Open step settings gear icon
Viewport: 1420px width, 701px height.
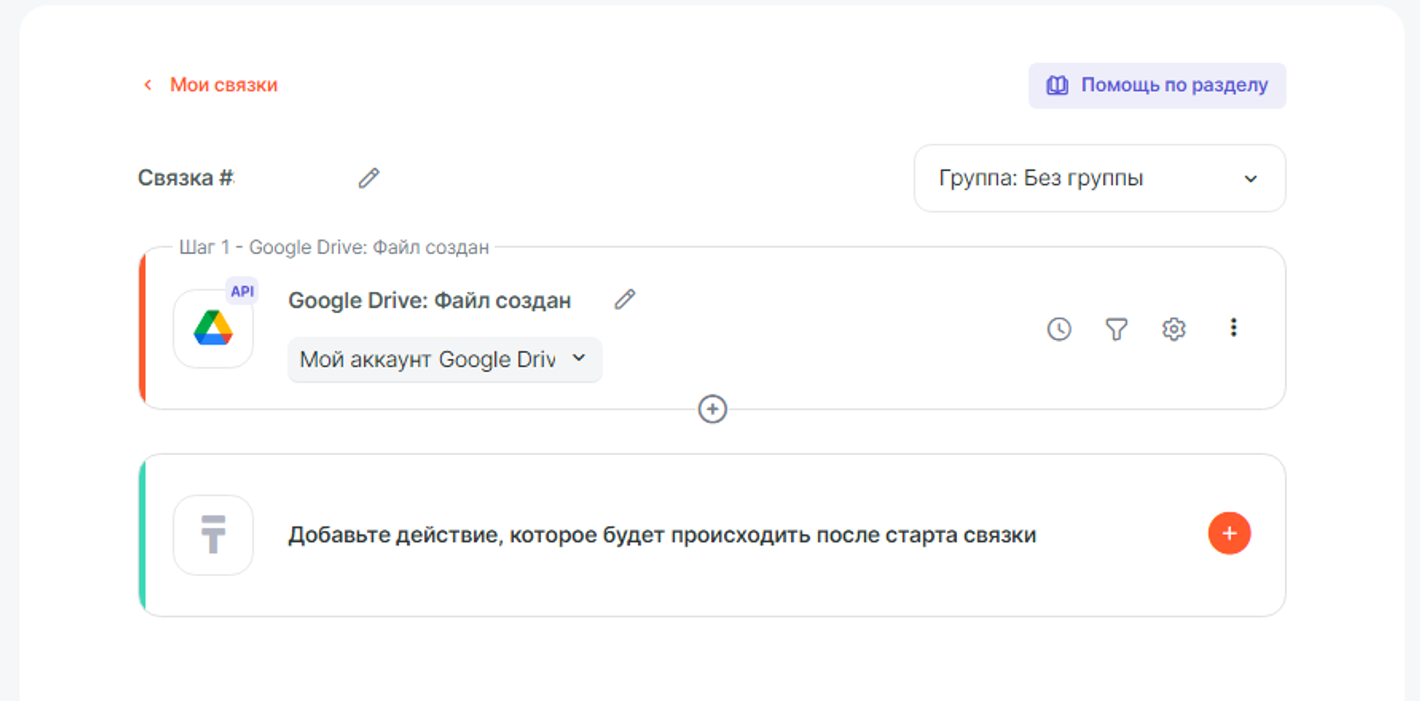1174,328
